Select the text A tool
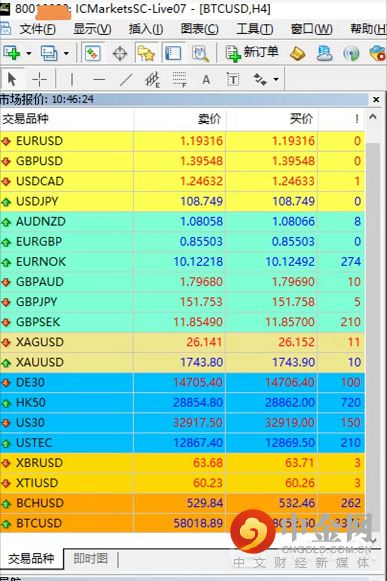Screen dimensions: 387x581 pyautogui.click(x=206, y=79)
